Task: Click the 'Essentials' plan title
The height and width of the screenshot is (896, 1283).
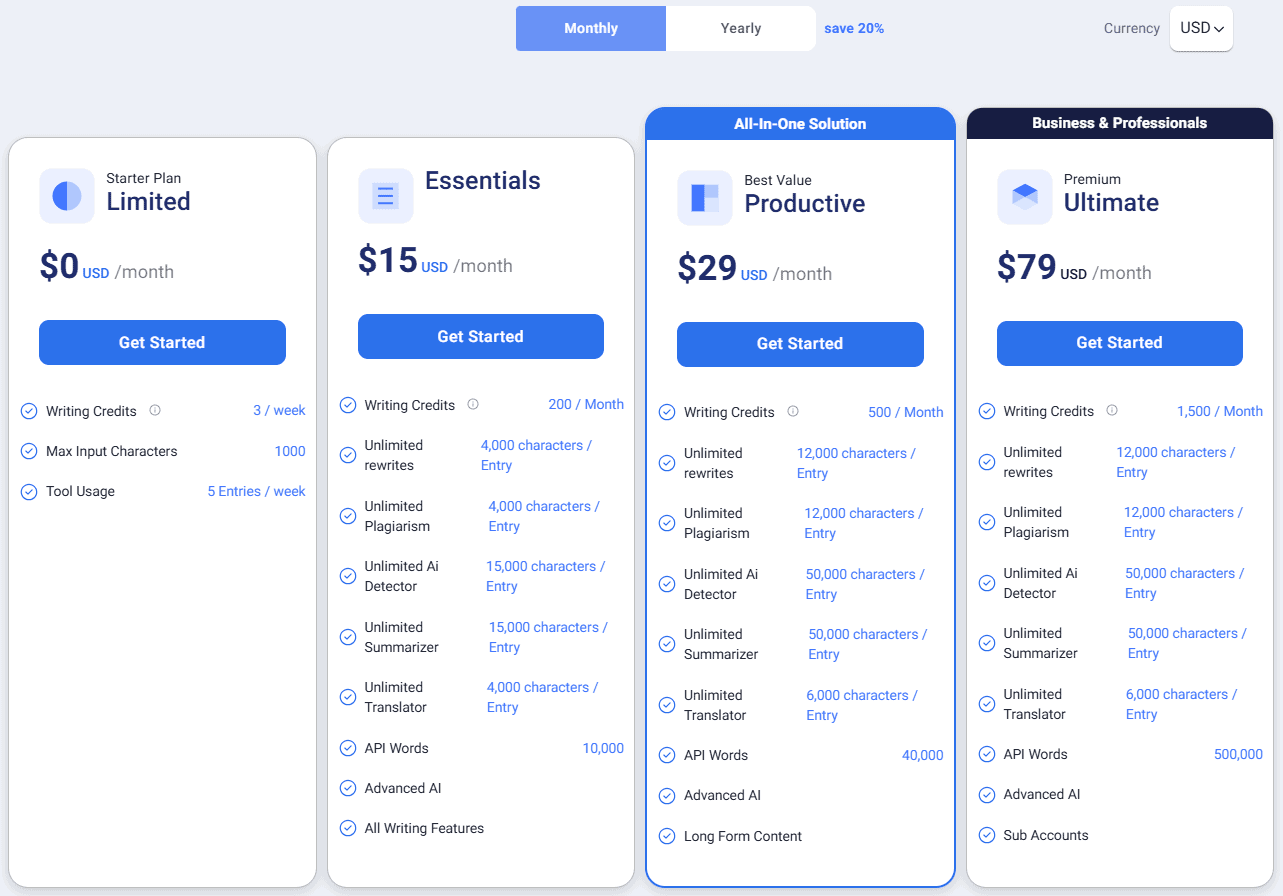Action: click(x=483, y=181)
